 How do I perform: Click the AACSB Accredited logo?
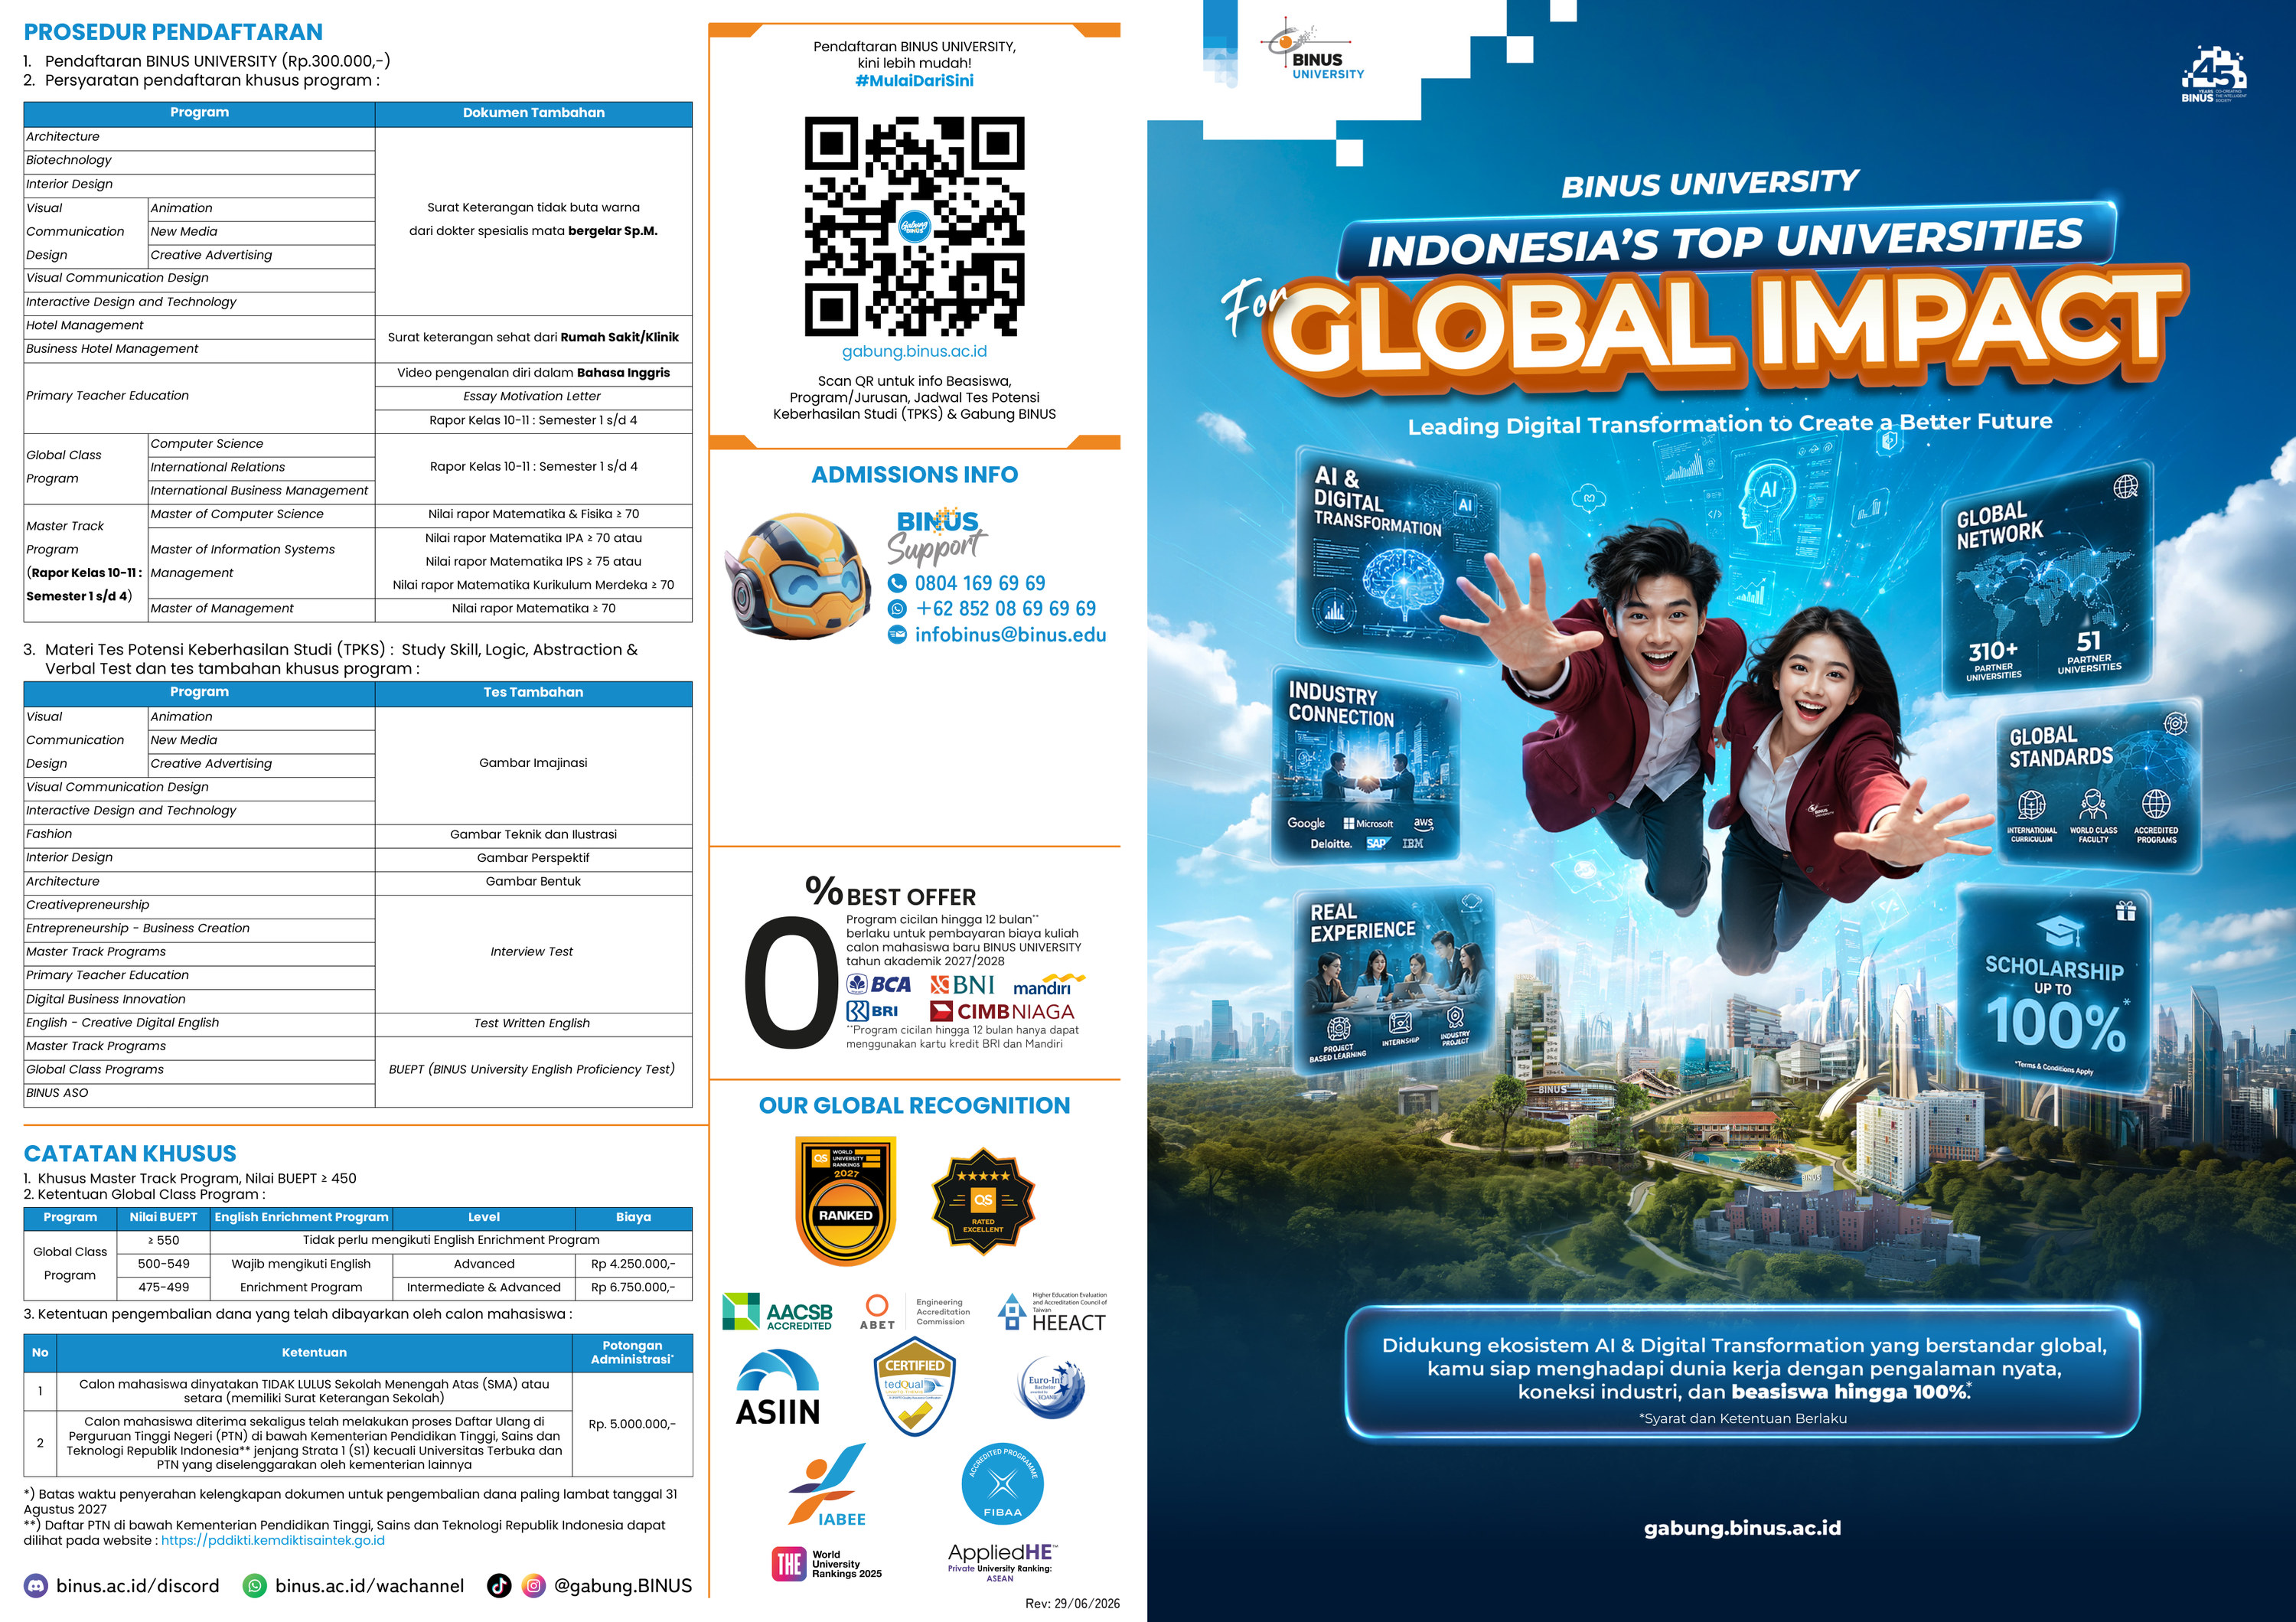[777, 1312]
